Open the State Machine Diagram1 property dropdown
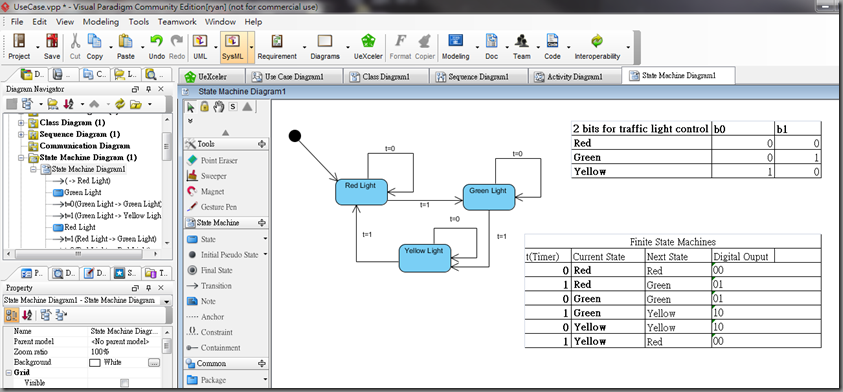Viewport: 843px width, 392px height. point(167,301)
